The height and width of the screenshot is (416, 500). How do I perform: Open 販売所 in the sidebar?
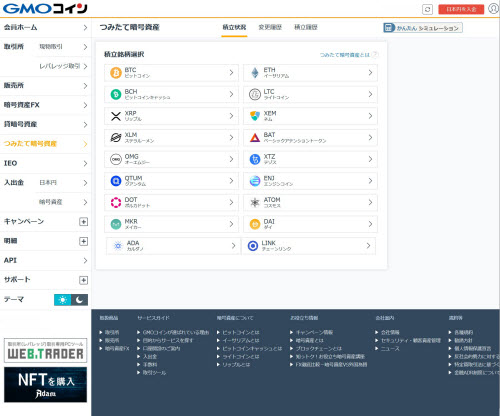click(x=45, y=86)
